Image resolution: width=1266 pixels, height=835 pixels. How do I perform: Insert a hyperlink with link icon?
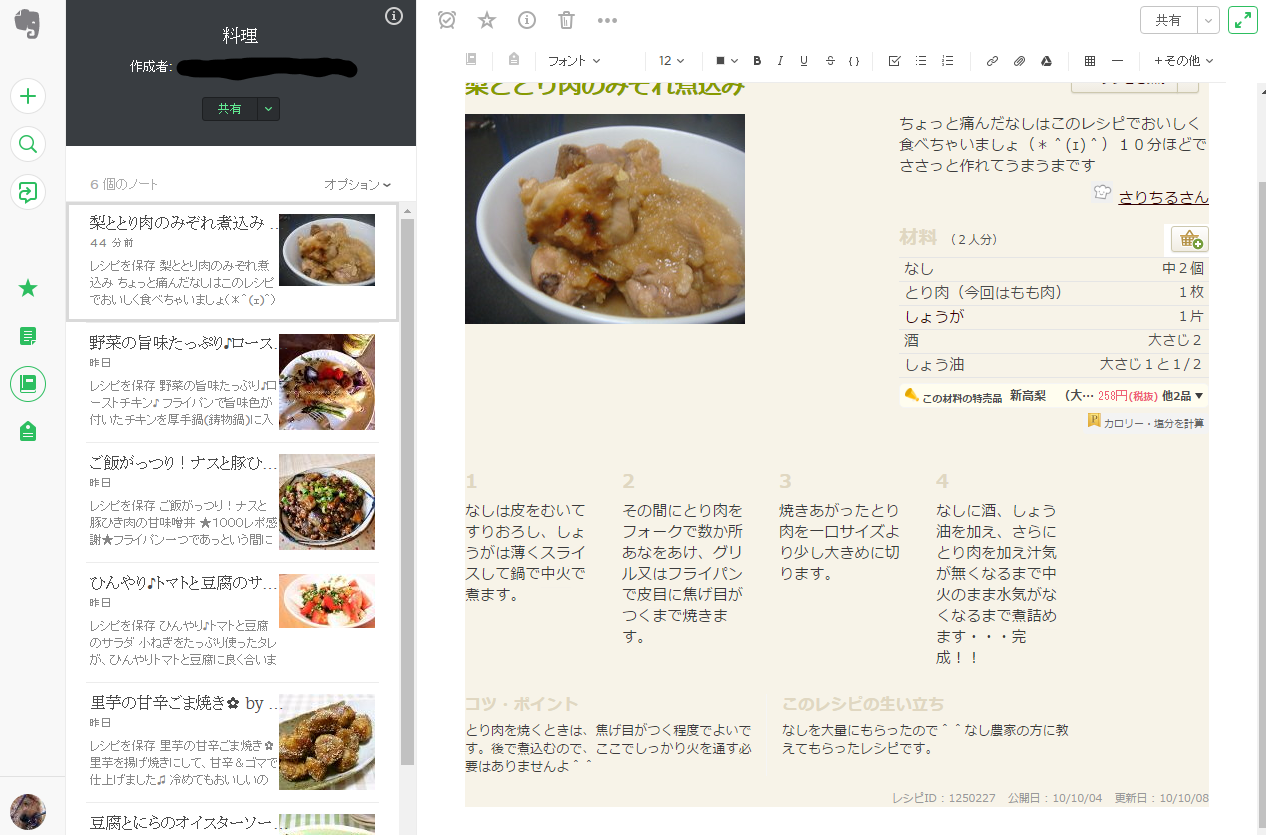click(992, 61)
